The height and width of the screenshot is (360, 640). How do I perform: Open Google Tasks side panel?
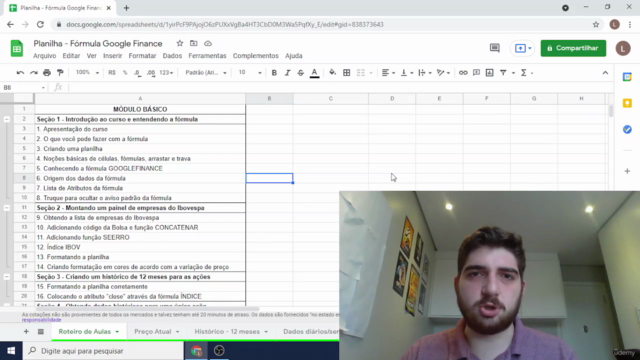[x=627, y=129]
